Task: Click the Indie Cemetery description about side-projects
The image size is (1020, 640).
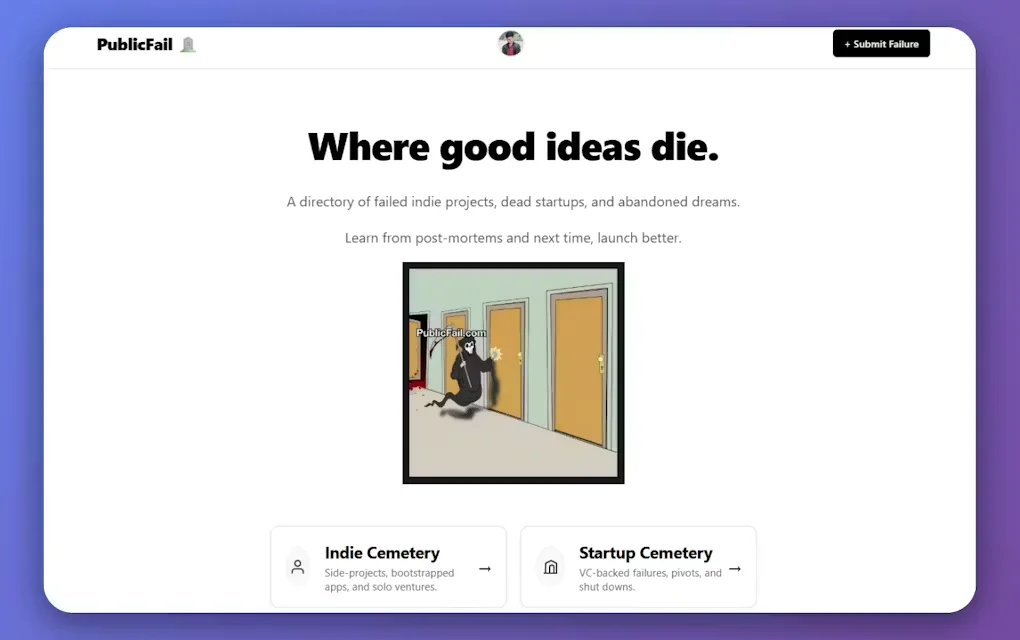Action: 389,580
